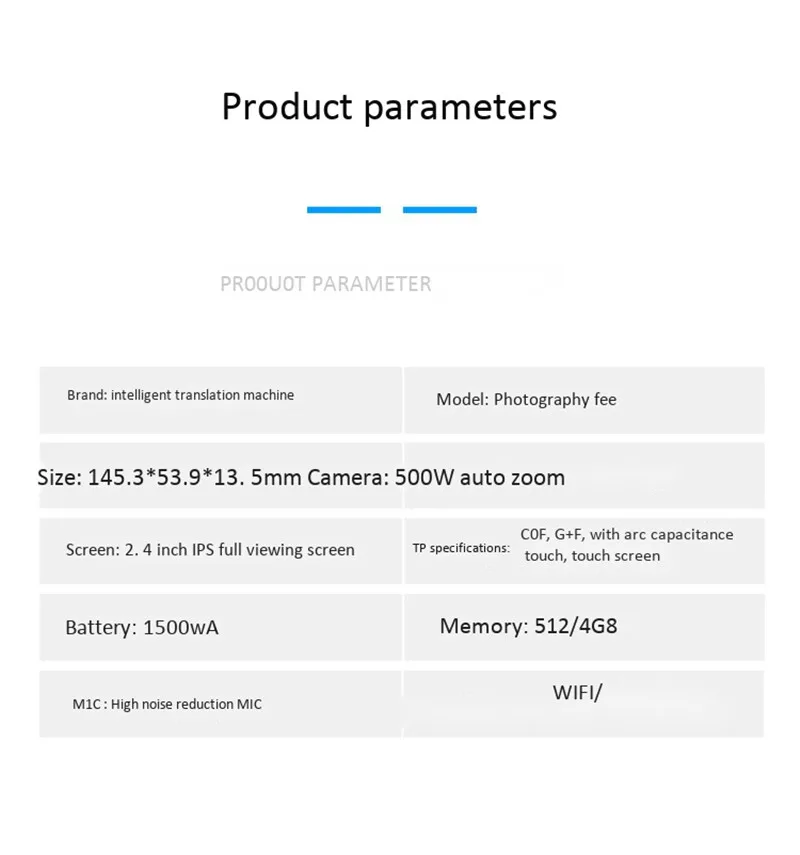800x855 pixels.
Task: Select the Screen 2.4 inch IPS cell
Action: tap(221, 551)
